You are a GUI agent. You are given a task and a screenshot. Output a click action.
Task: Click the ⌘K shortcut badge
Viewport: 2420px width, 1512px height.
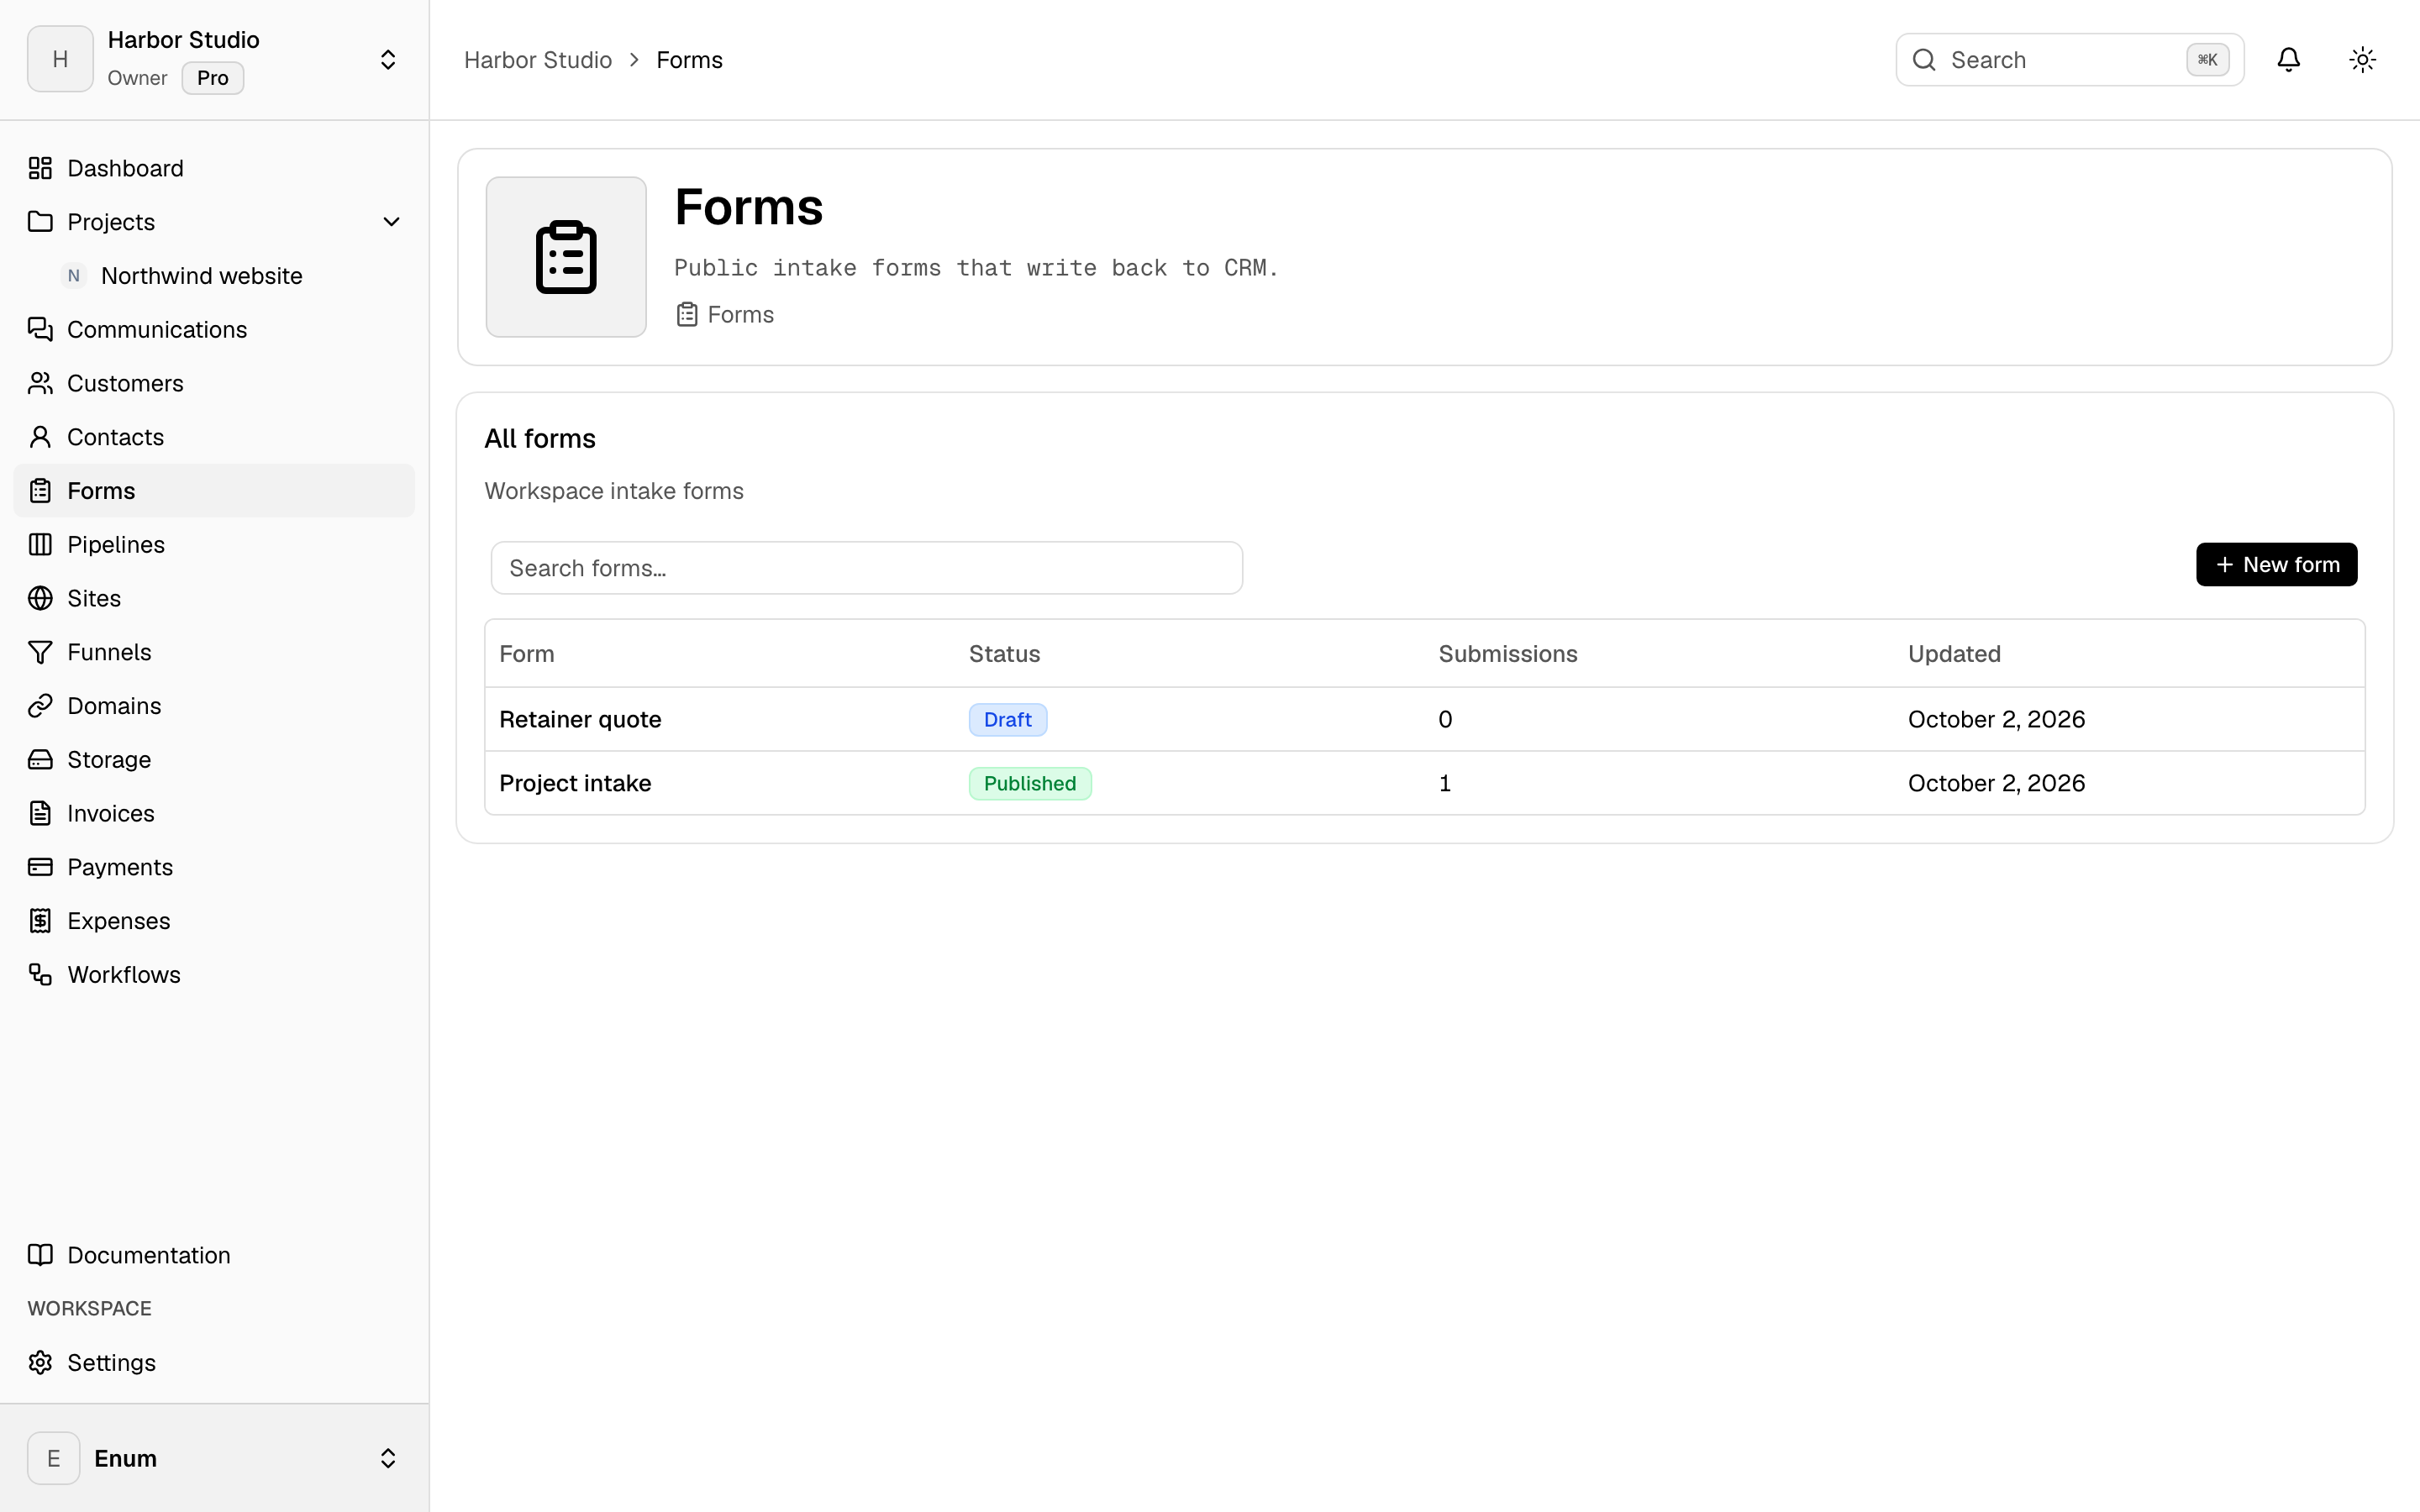click(x=2207, y=60)
